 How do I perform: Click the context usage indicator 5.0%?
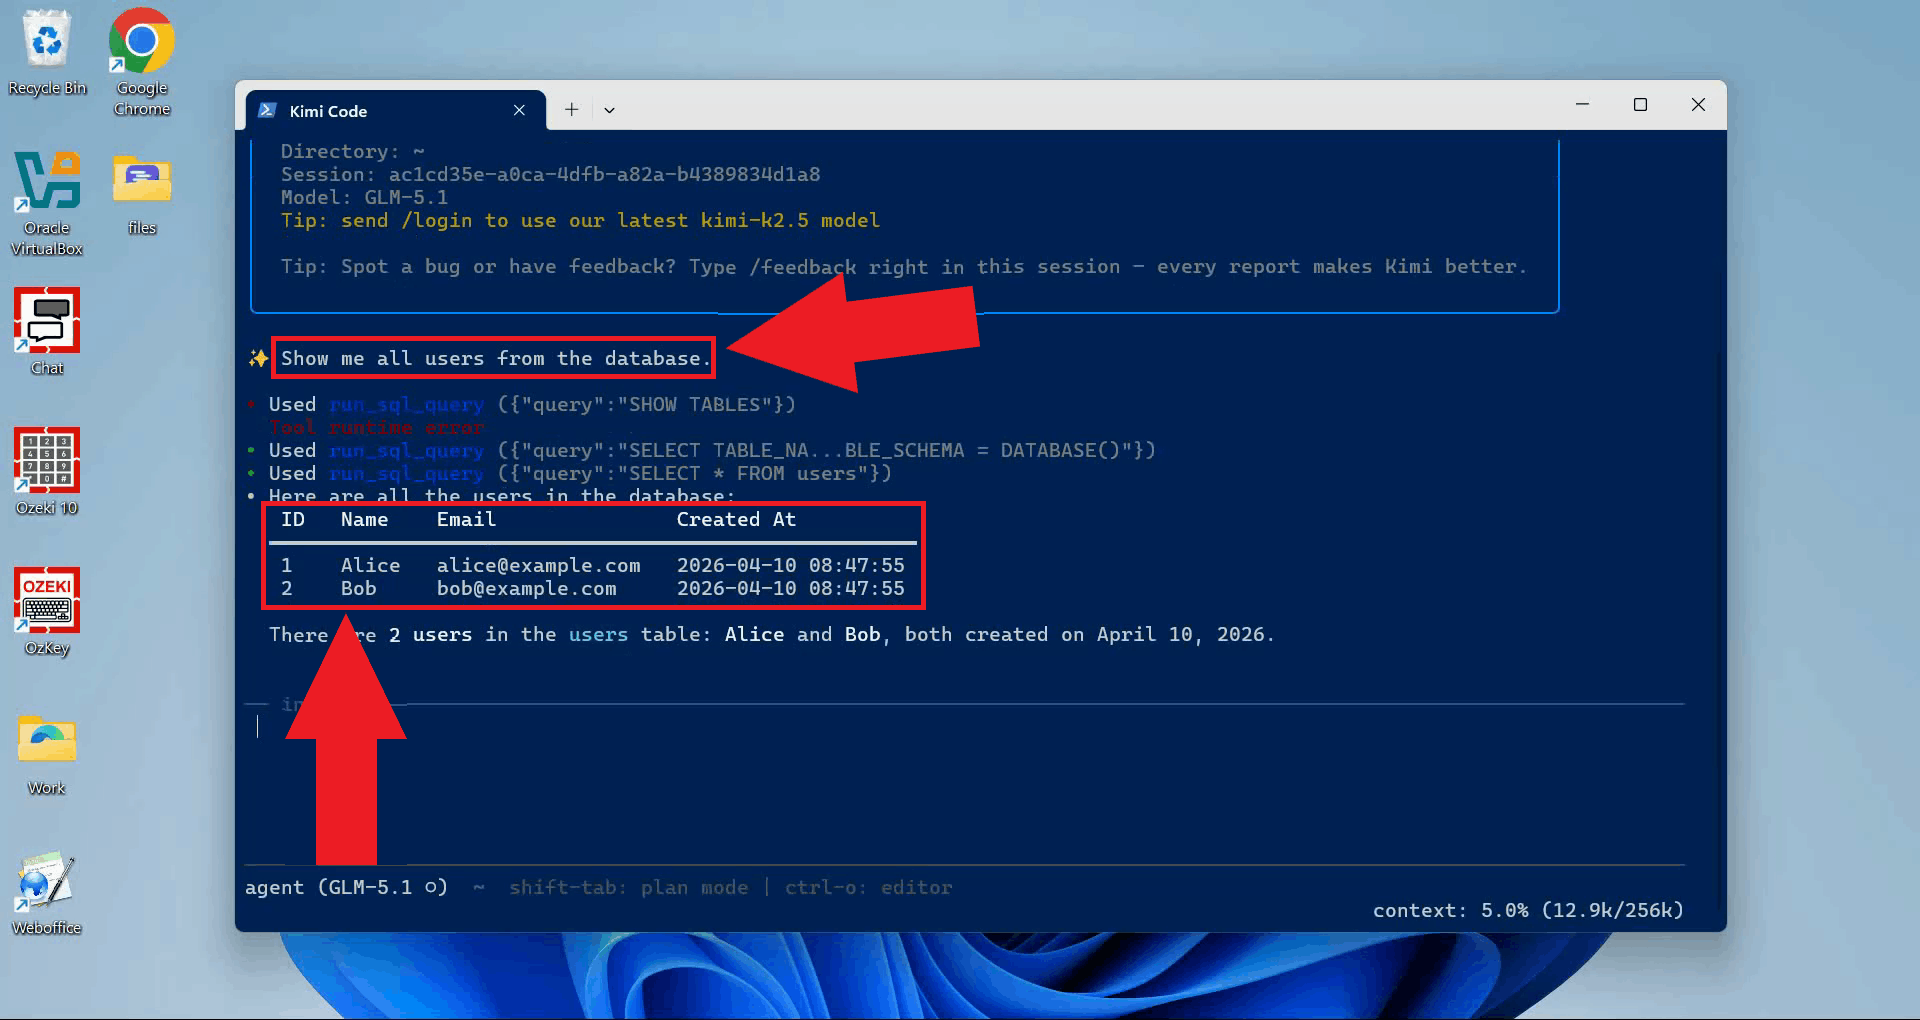tap(1528, 910)
